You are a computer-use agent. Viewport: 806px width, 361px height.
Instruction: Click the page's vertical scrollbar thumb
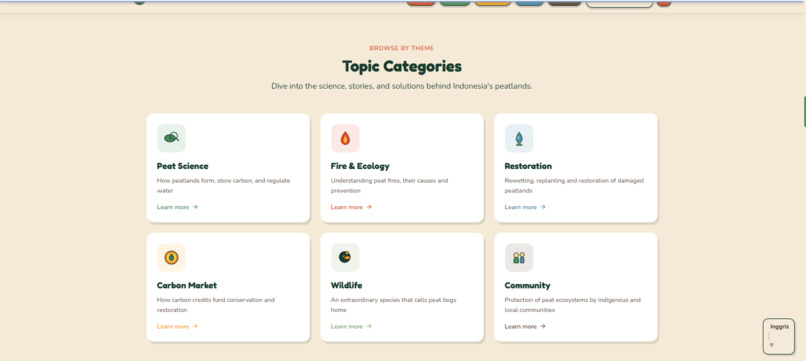(804, 111)
